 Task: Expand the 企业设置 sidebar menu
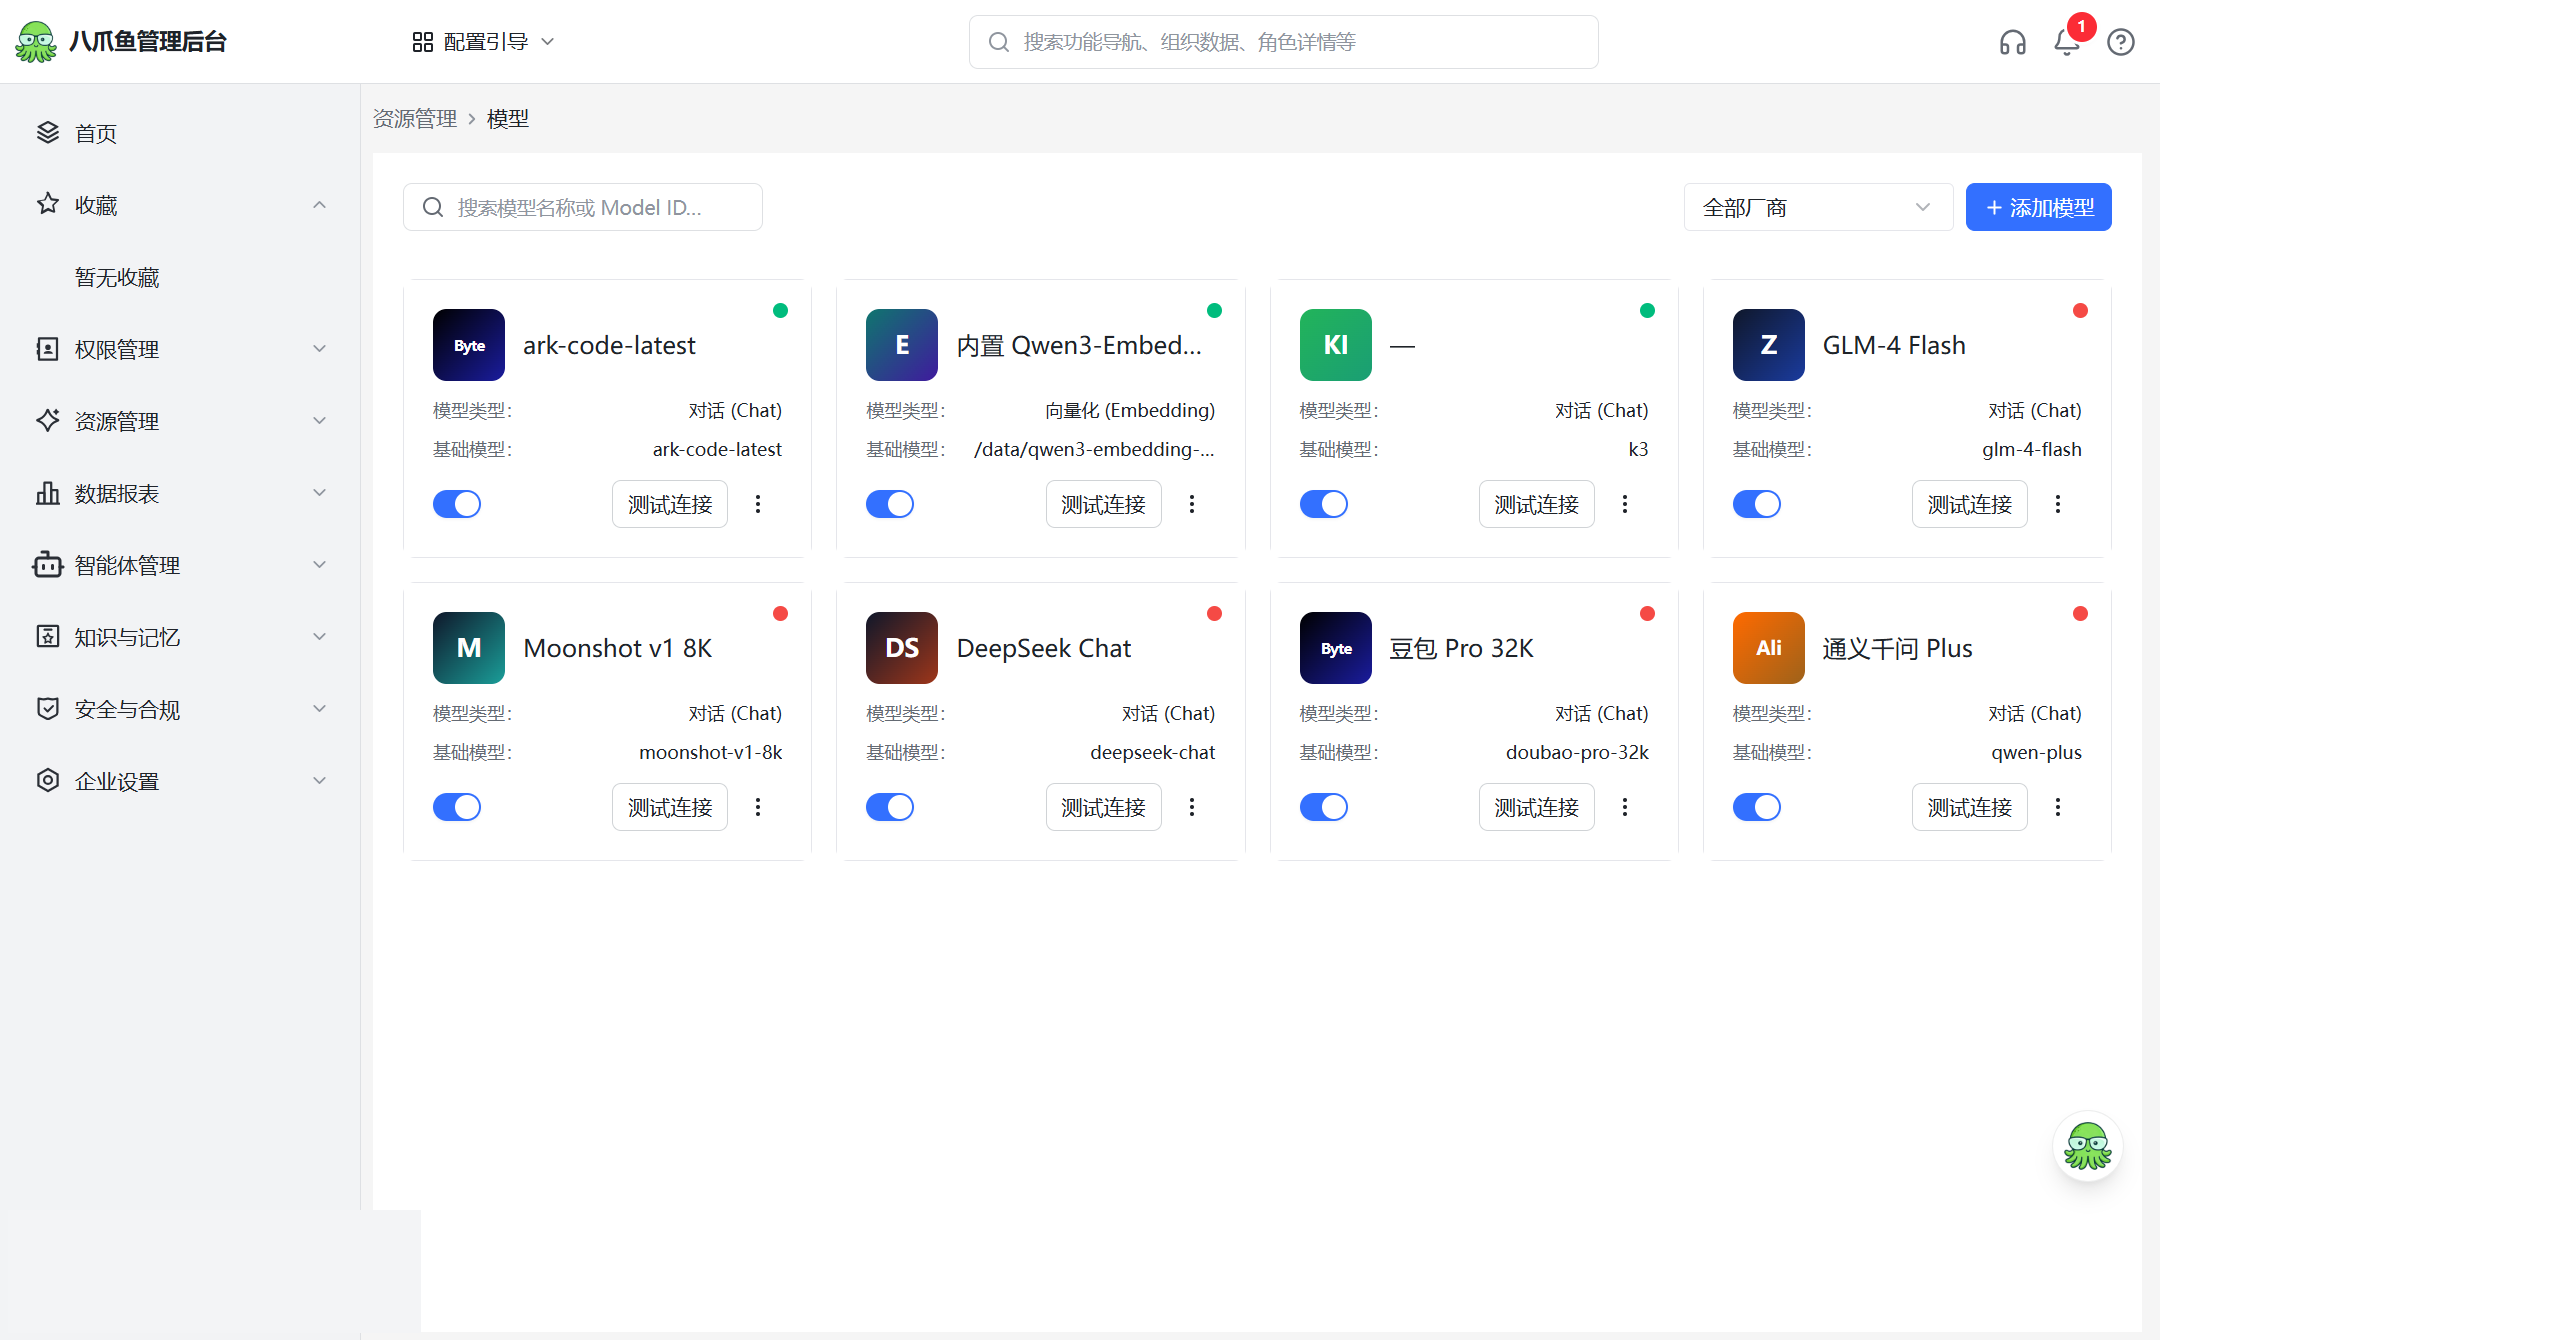pos(180,781)
